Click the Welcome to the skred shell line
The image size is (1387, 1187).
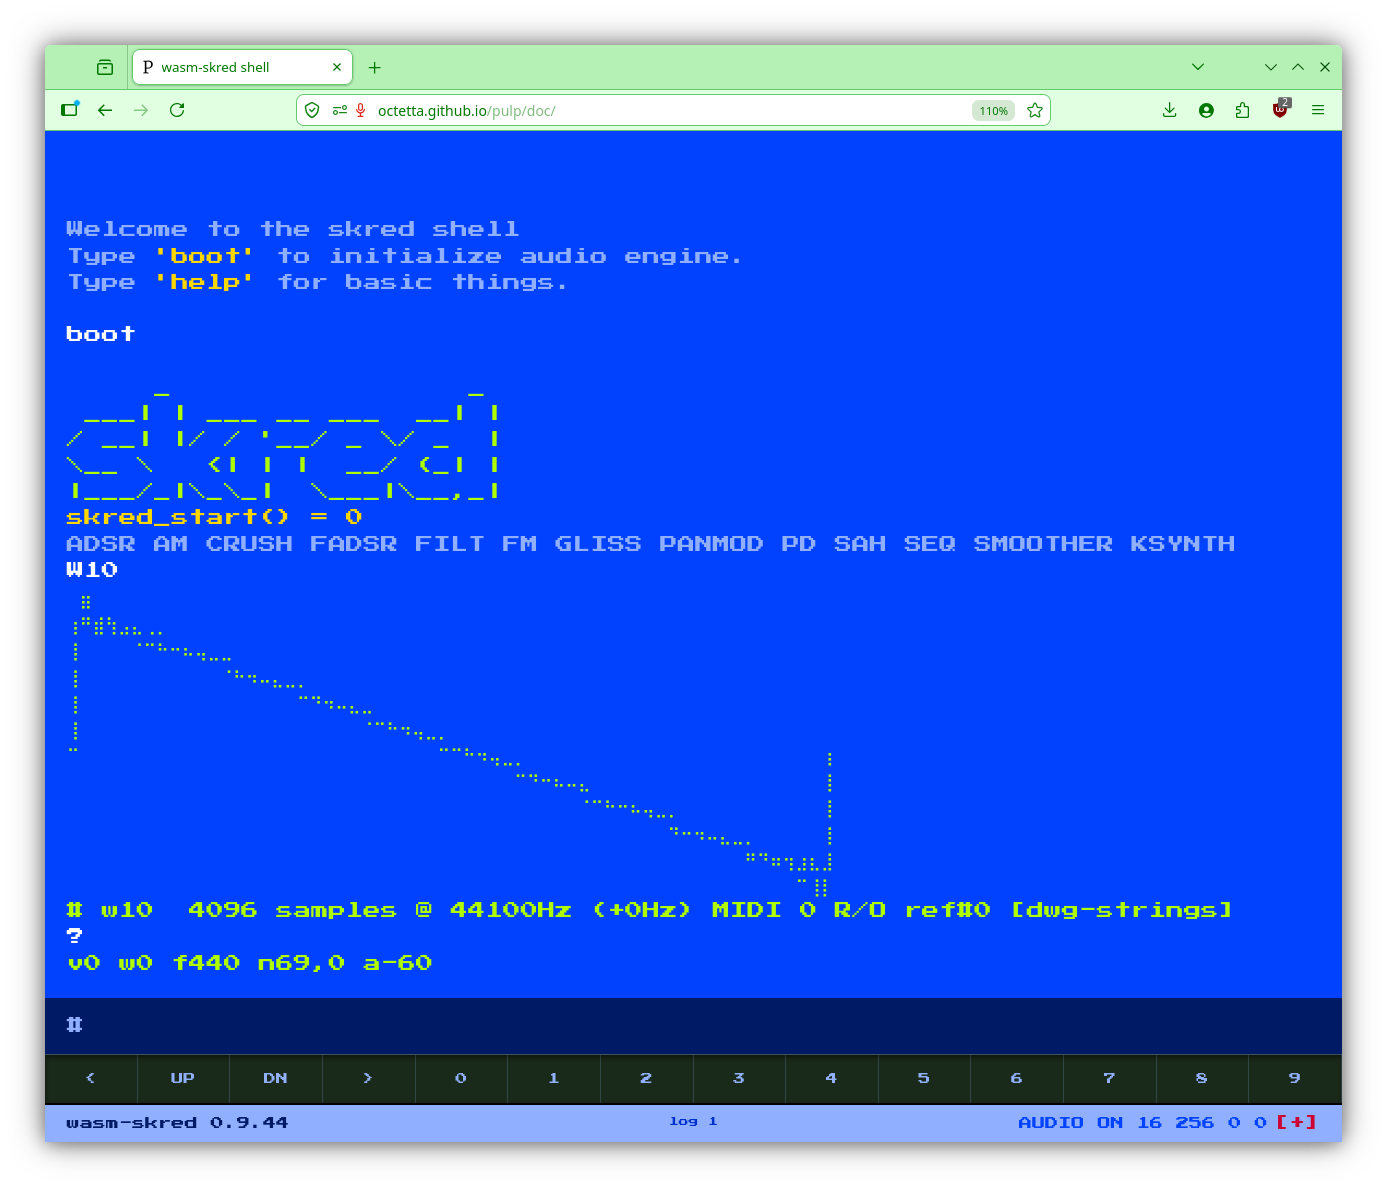[292, 229]
